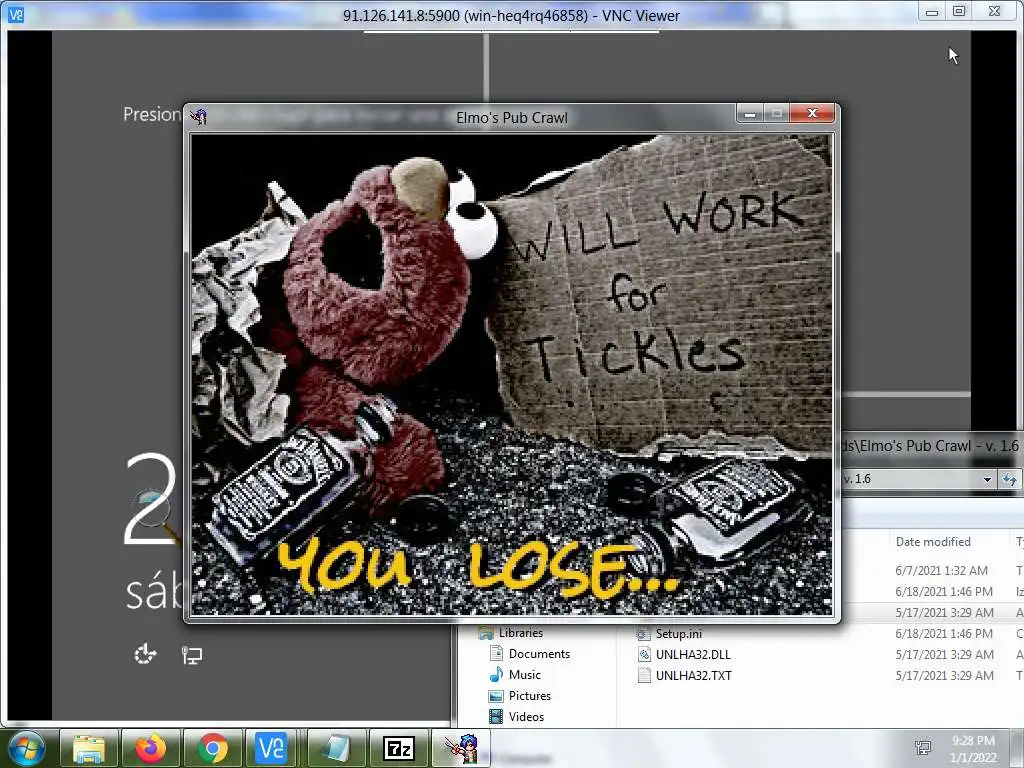Click the Pictures icon in navigation pane
Viewport: 1024px width, 768px height.
[x=496, y=696]
